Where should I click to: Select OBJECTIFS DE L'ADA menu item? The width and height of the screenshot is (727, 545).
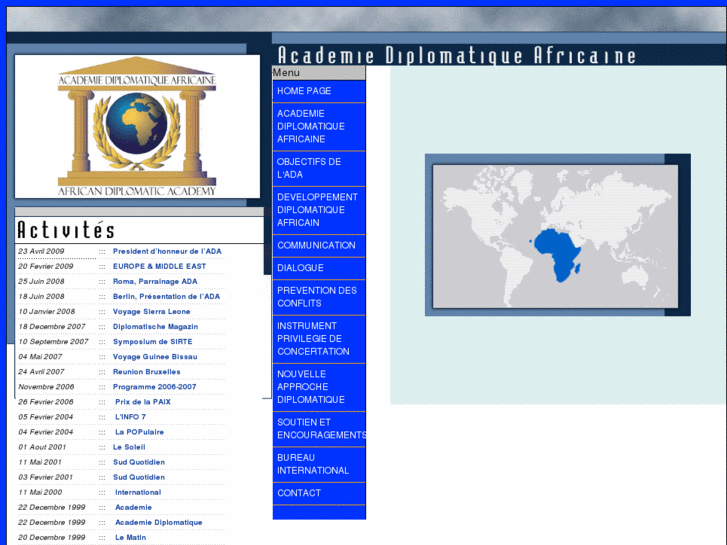point(319,168)
